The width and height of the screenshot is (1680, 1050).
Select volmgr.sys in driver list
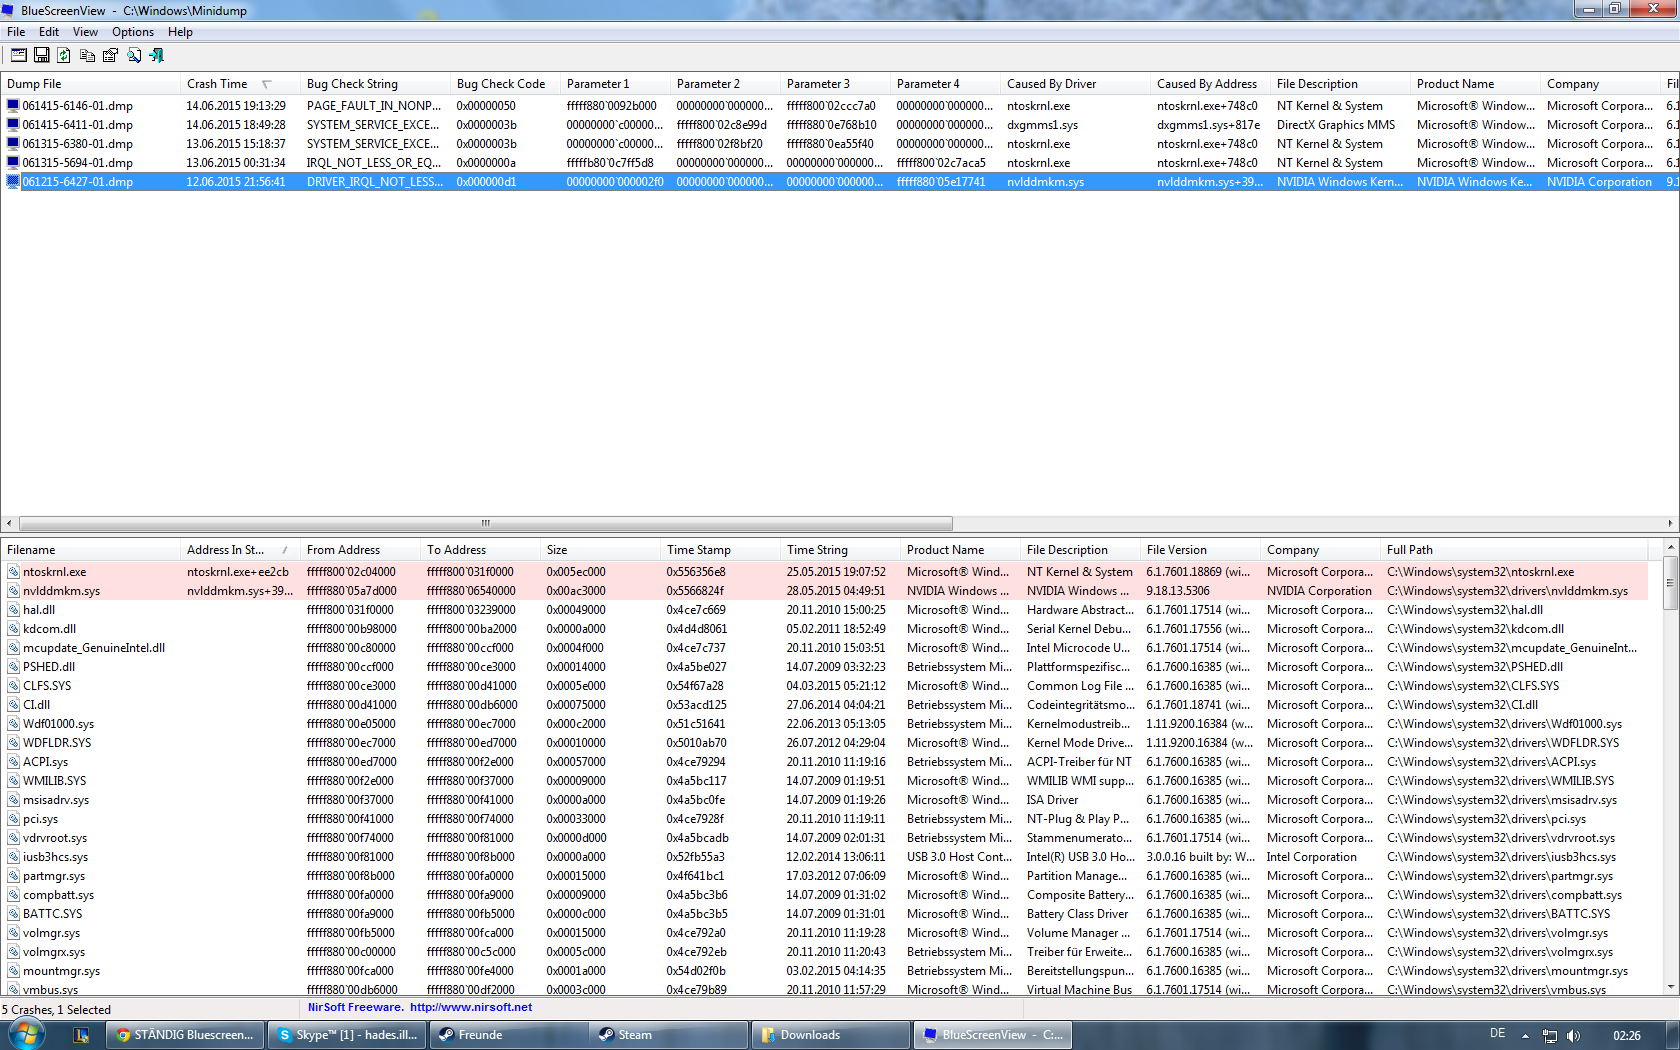pos(51,933)
